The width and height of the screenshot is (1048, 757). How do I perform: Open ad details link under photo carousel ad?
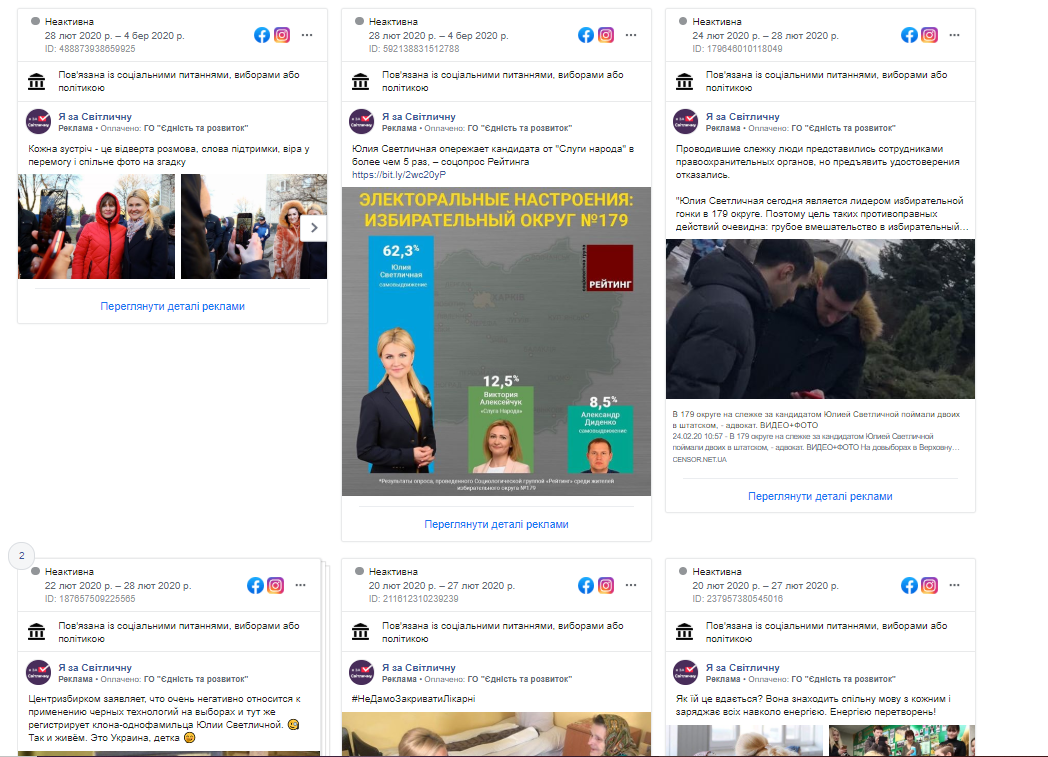click(x=172, y=306)
